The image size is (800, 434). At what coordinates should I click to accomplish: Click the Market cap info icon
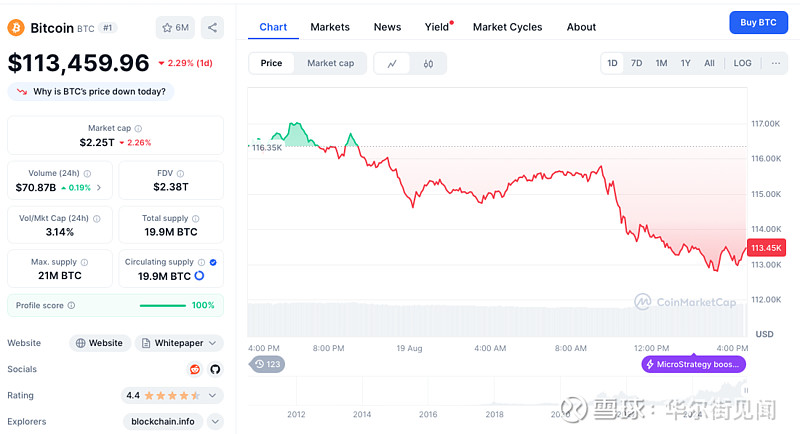(138, 128)
